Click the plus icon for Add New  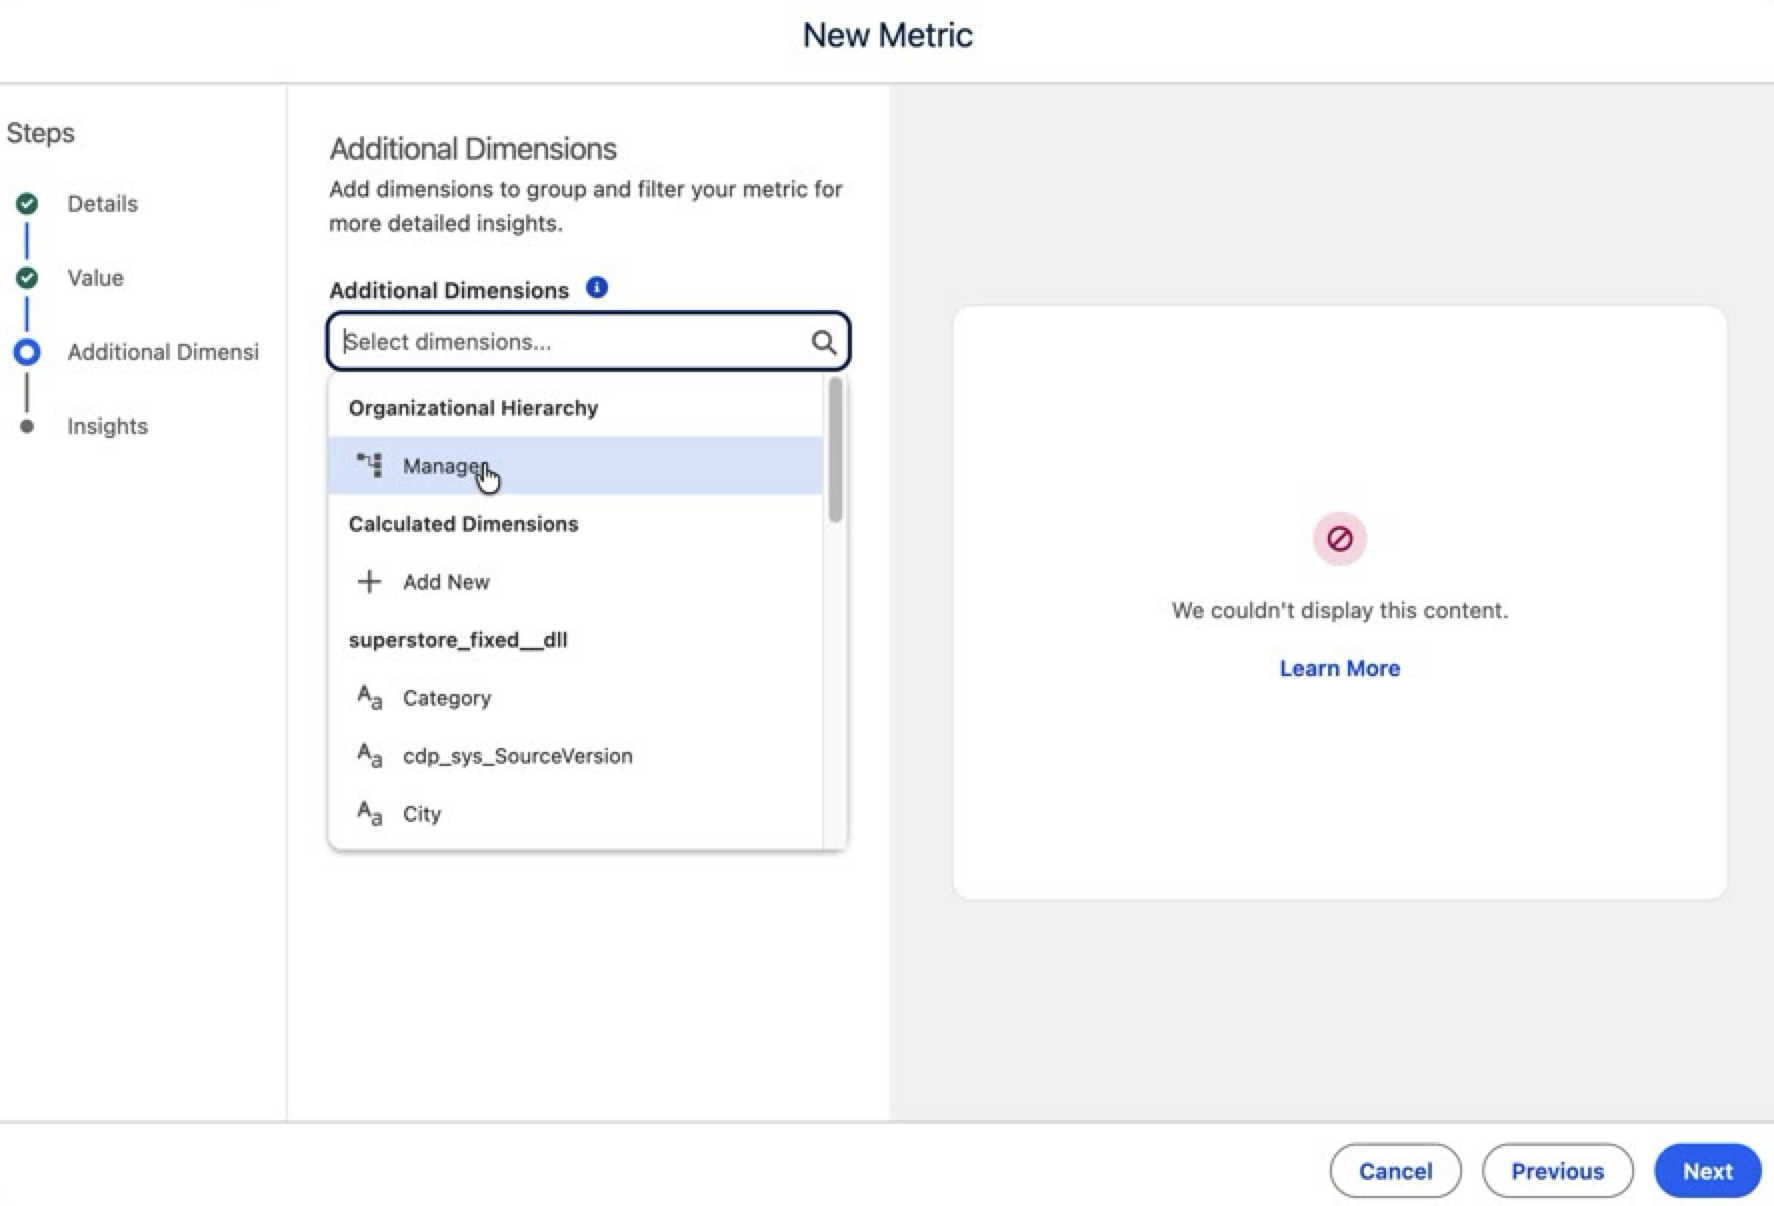click(x=369, y=581)
